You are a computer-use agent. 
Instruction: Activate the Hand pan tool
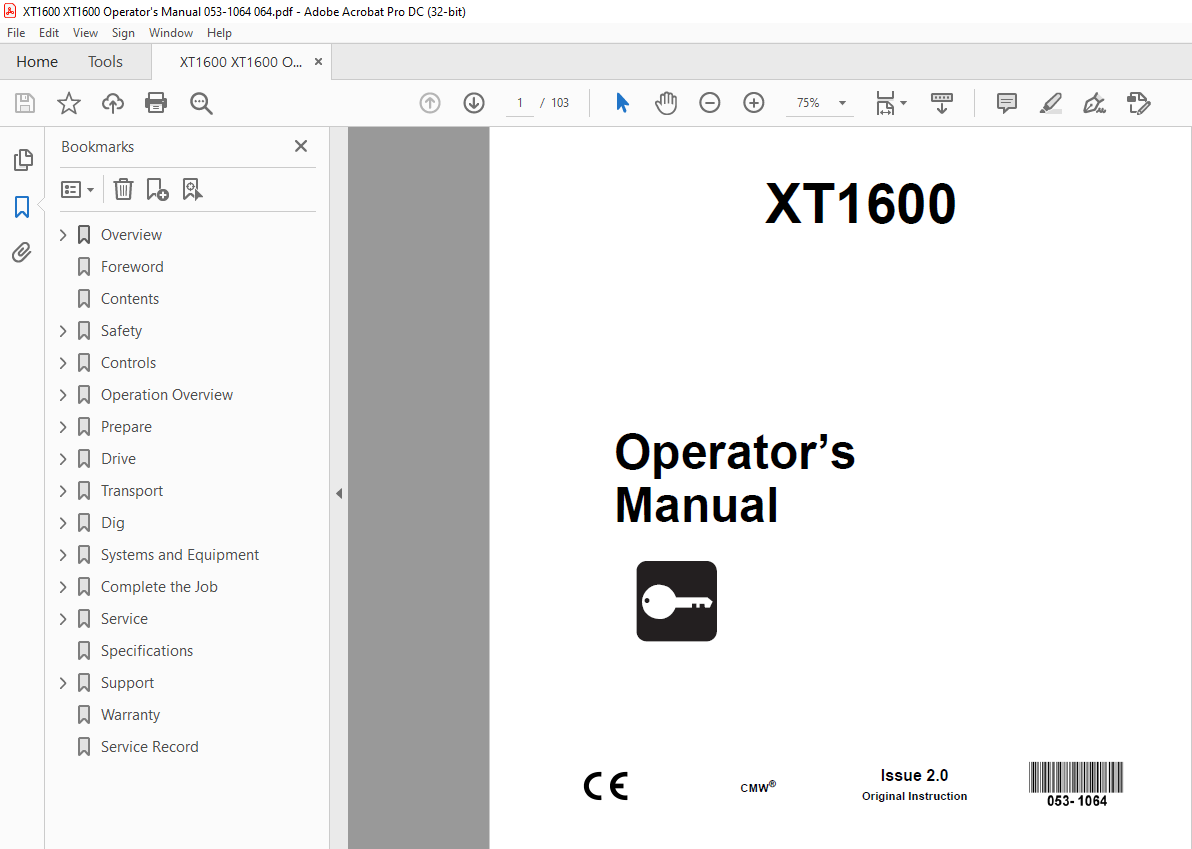click(x=666, y=103)
